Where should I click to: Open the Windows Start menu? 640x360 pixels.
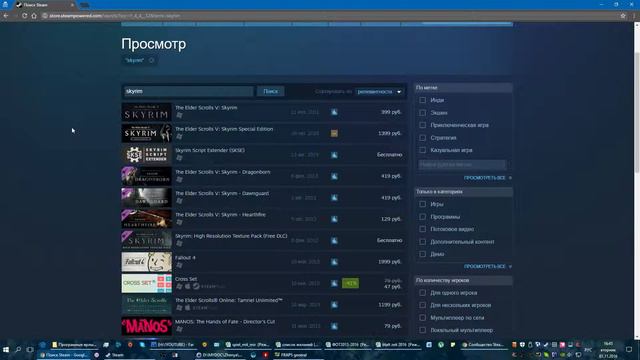(6, 350)
